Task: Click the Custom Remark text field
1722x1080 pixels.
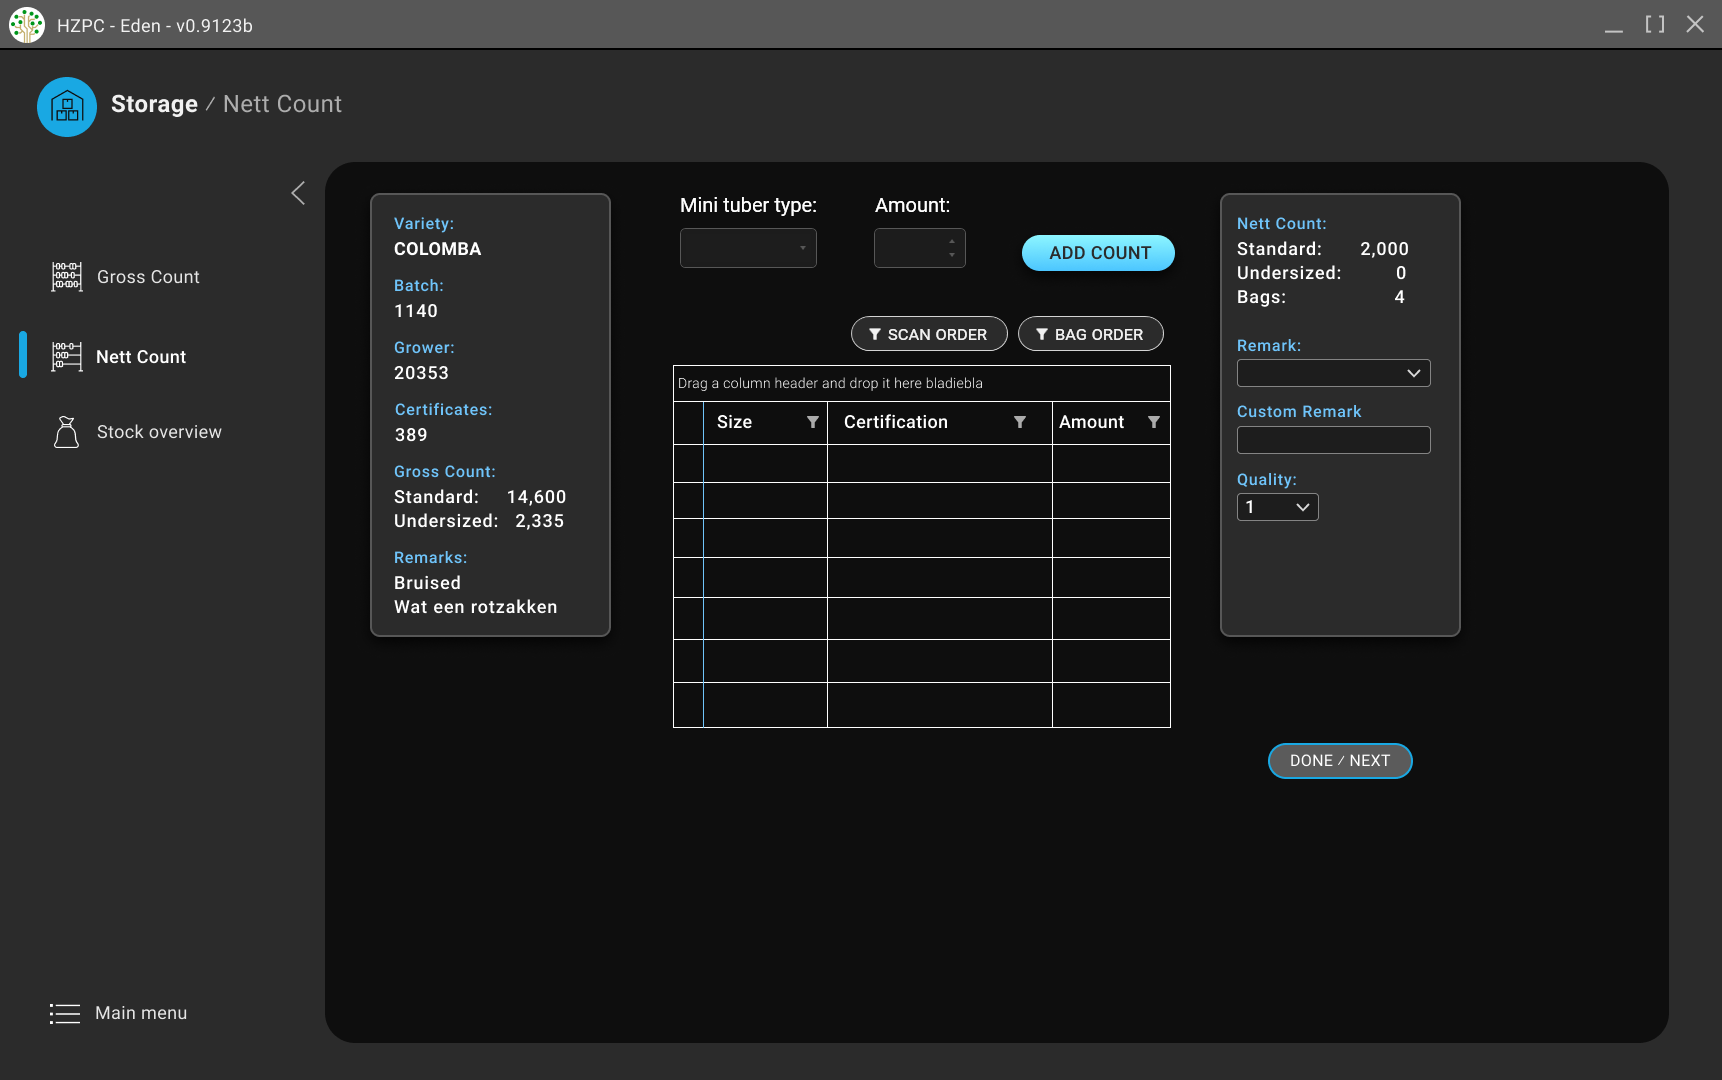Action: [x=1334, y=440]
